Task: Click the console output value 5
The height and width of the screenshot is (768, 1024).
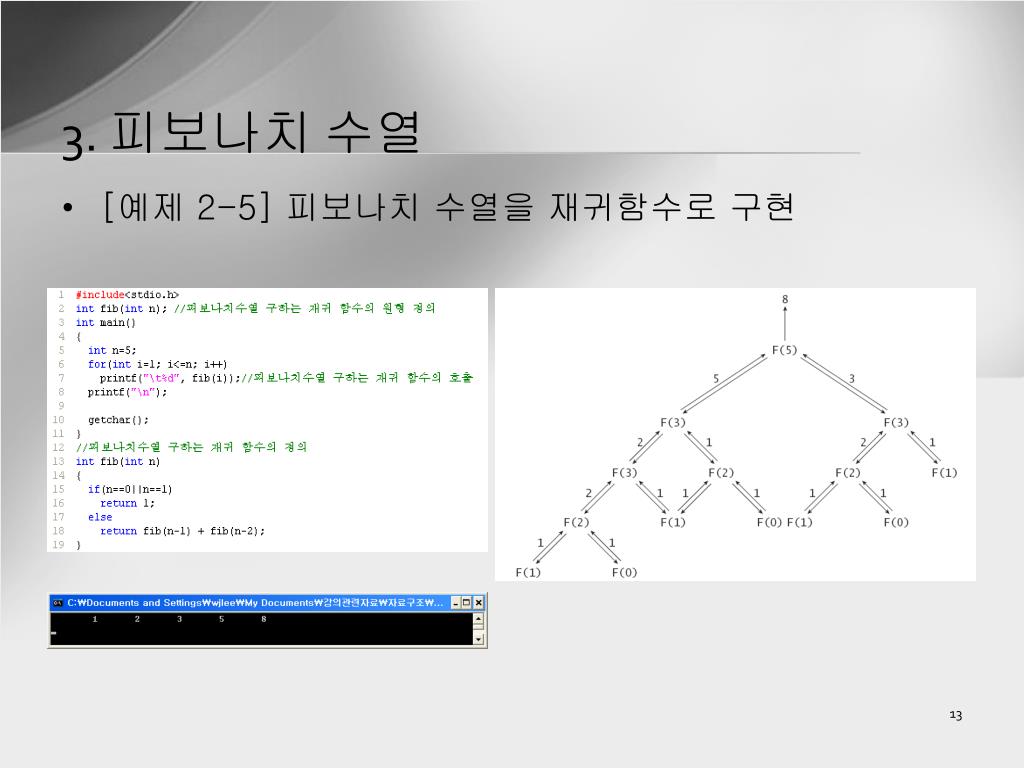Action: tap(221, 619)
